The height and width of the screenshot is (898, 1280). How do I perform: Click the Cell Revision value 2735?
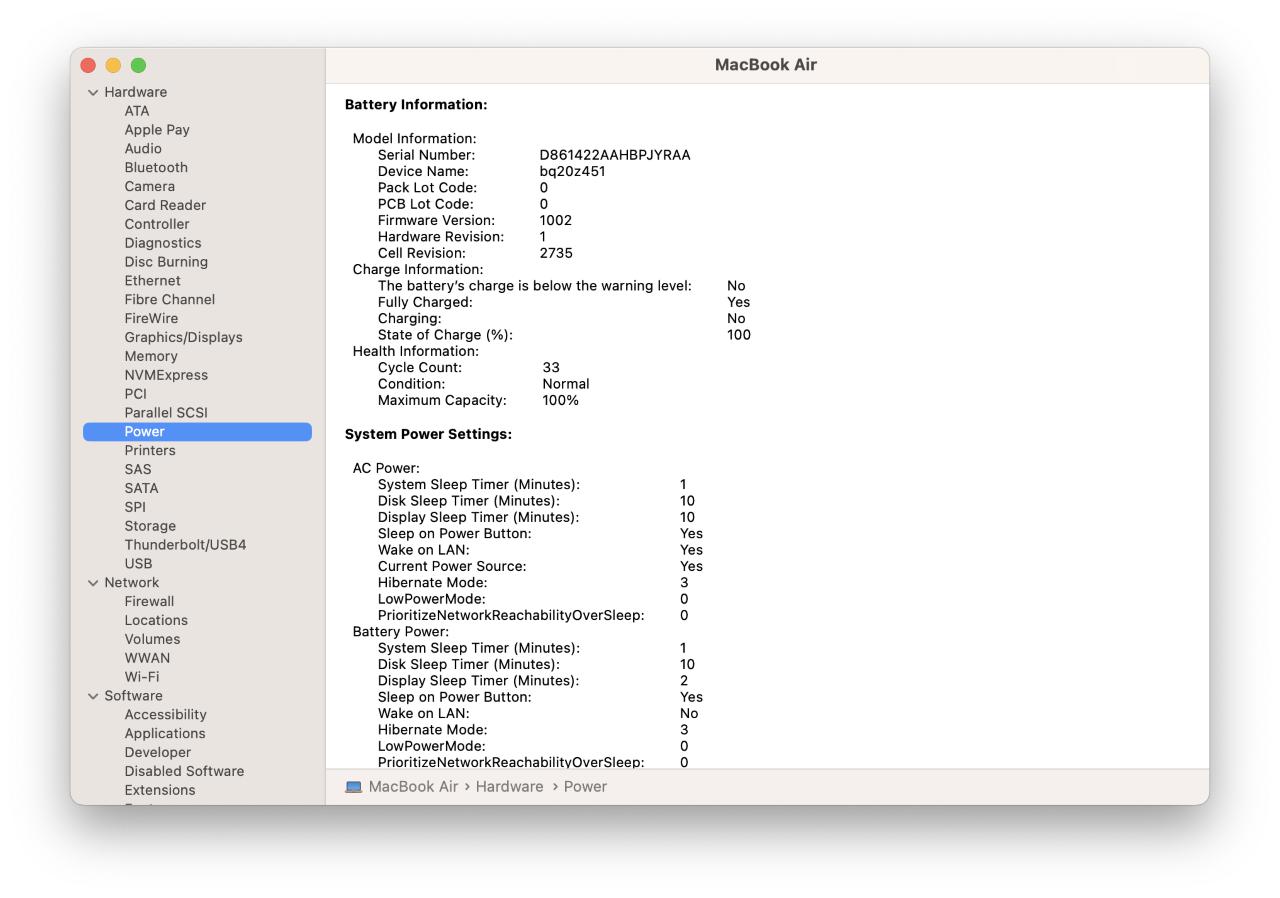(556, 254)
